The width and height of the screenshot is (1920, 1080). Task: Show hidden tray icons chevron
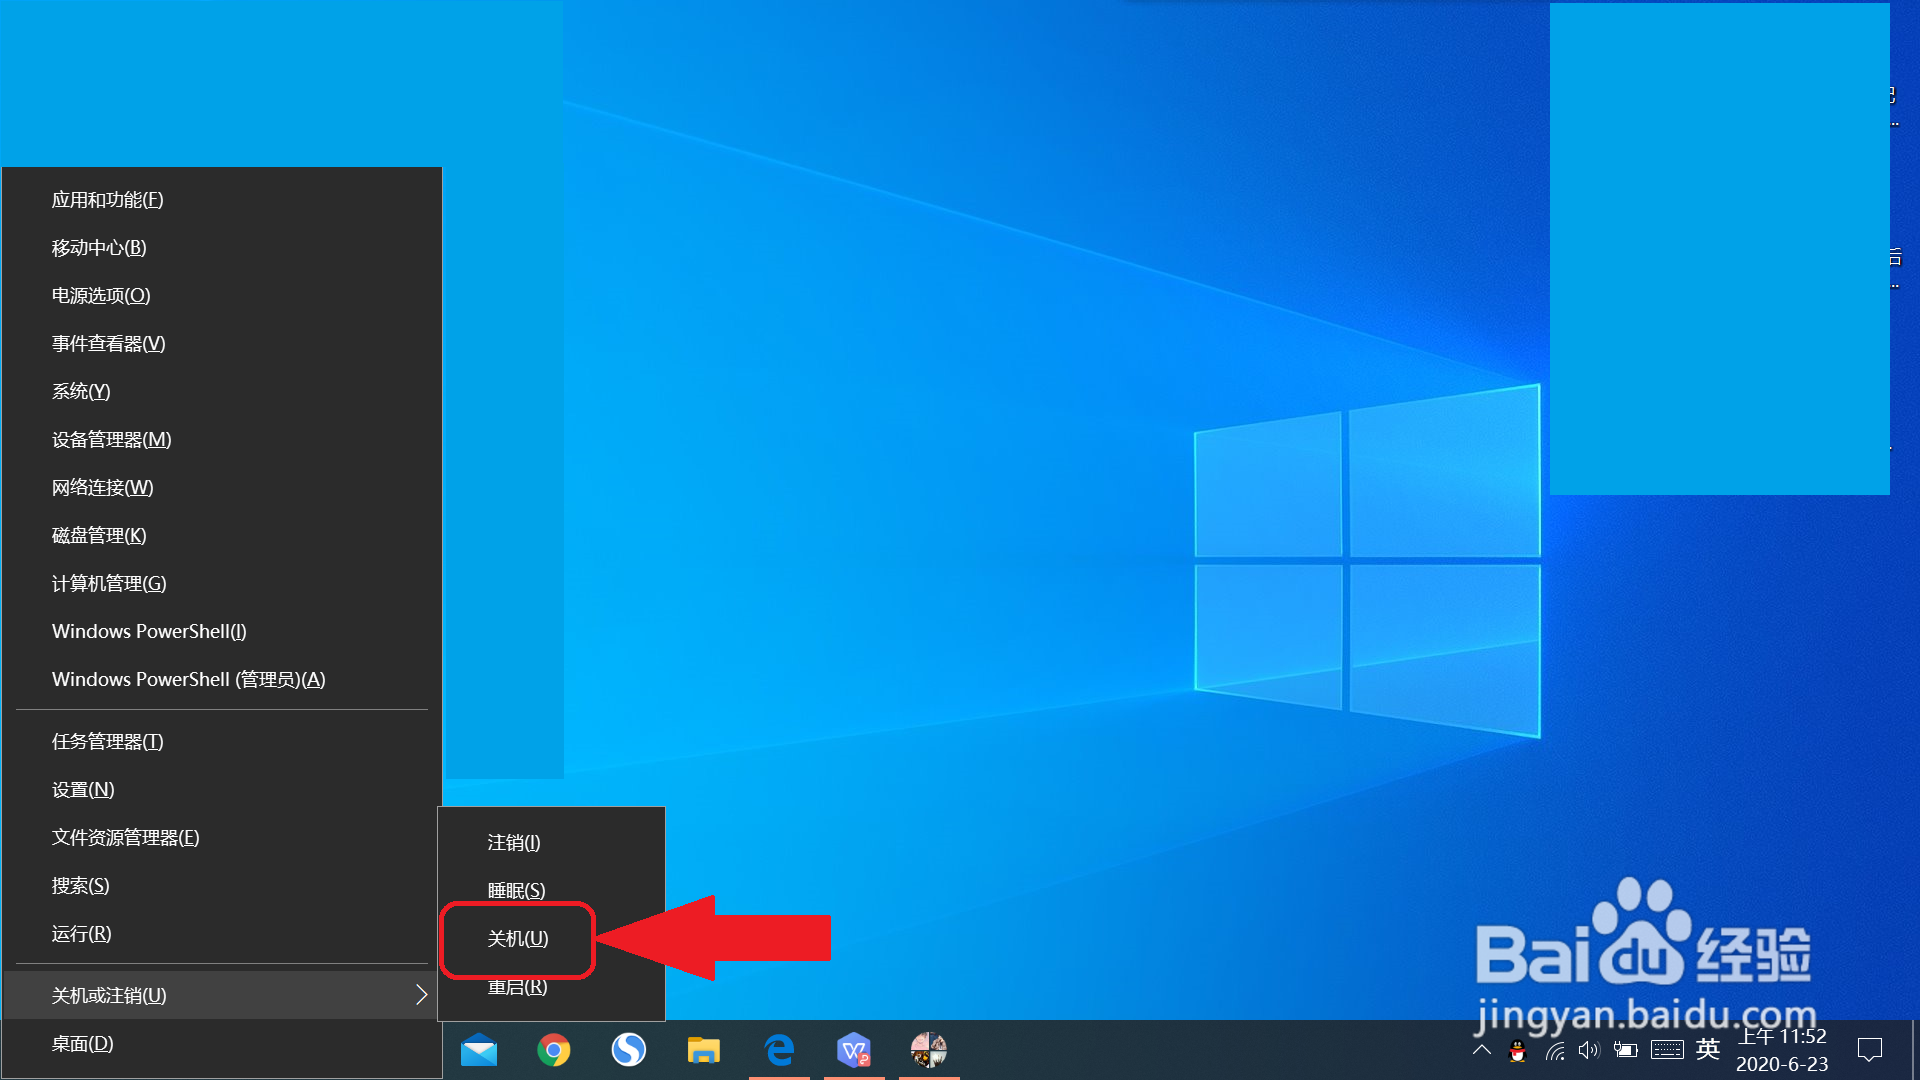click(1482, 1050)
